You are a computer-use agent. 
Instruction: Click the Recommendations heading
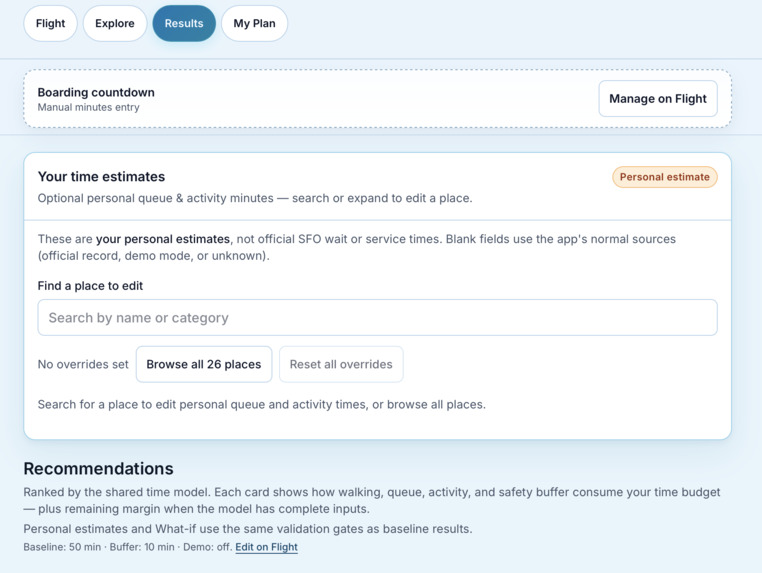coord(99,469)
